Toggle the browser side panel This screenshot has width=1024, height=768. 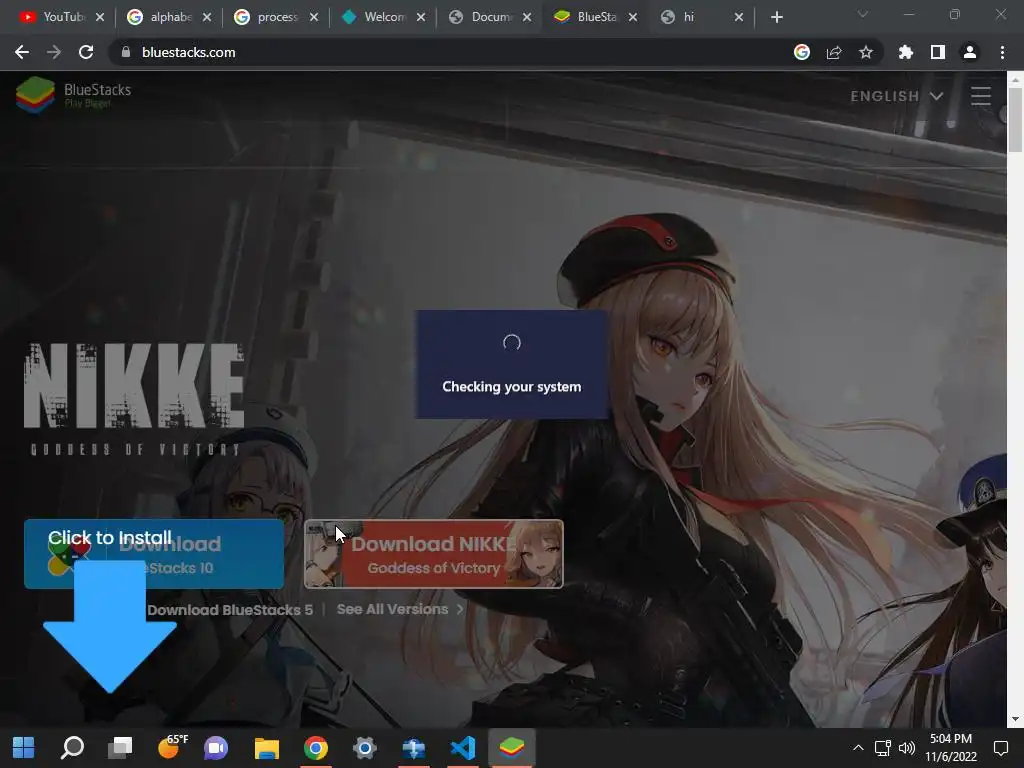click(x=938, y=52)
